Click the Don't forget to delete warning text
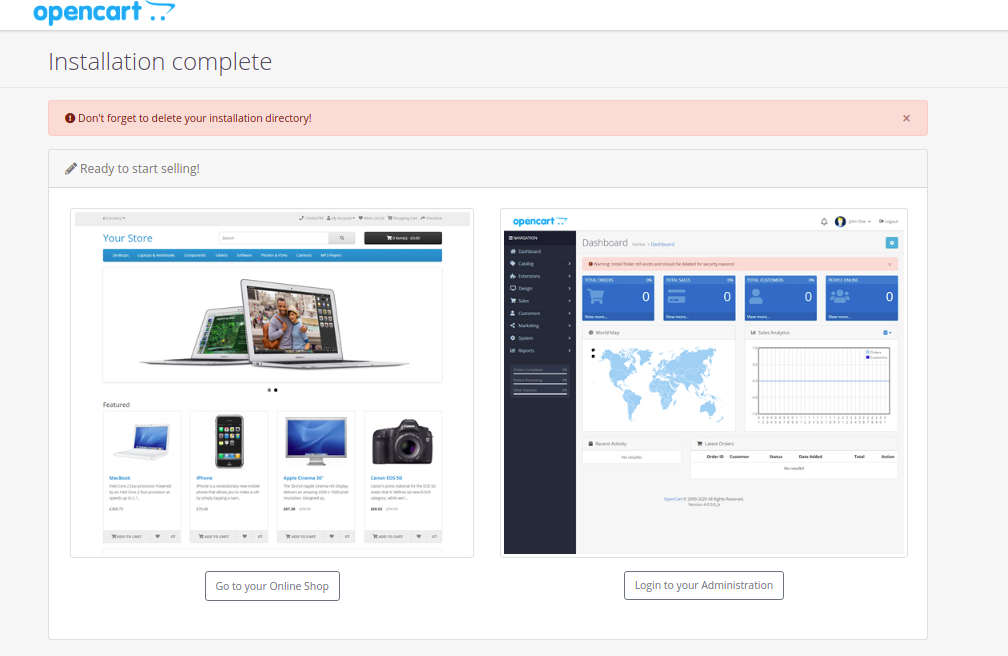The height and width of the screenshot is (656, 1008). (195, 118)
